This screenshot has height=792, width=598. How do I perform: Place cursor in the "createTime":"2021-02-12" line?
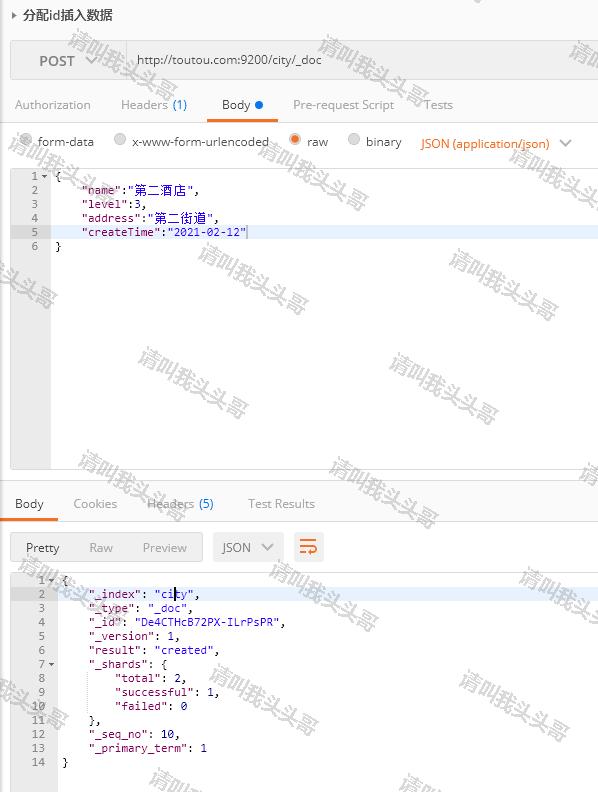(164, 232)
